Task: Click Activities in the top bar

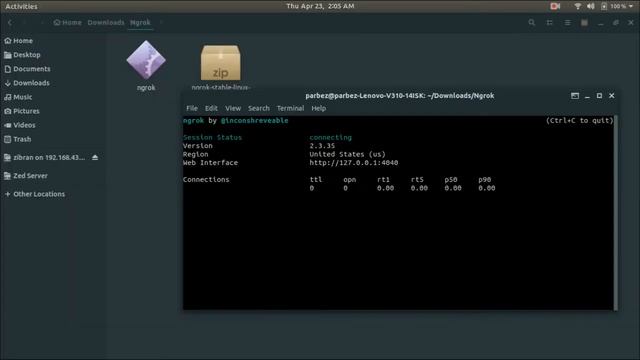Action: click(21, 6)
